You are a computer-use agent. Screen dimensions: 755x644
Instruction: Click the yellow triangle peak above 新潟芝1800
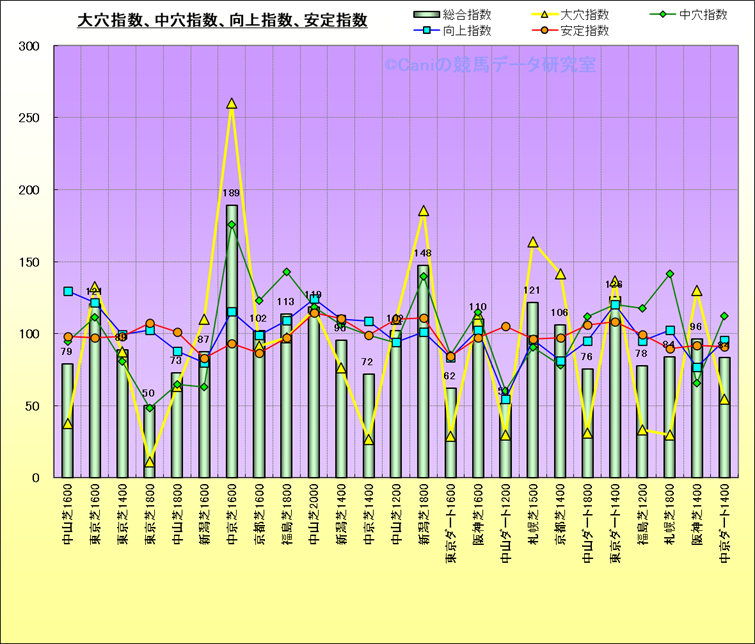423,211
